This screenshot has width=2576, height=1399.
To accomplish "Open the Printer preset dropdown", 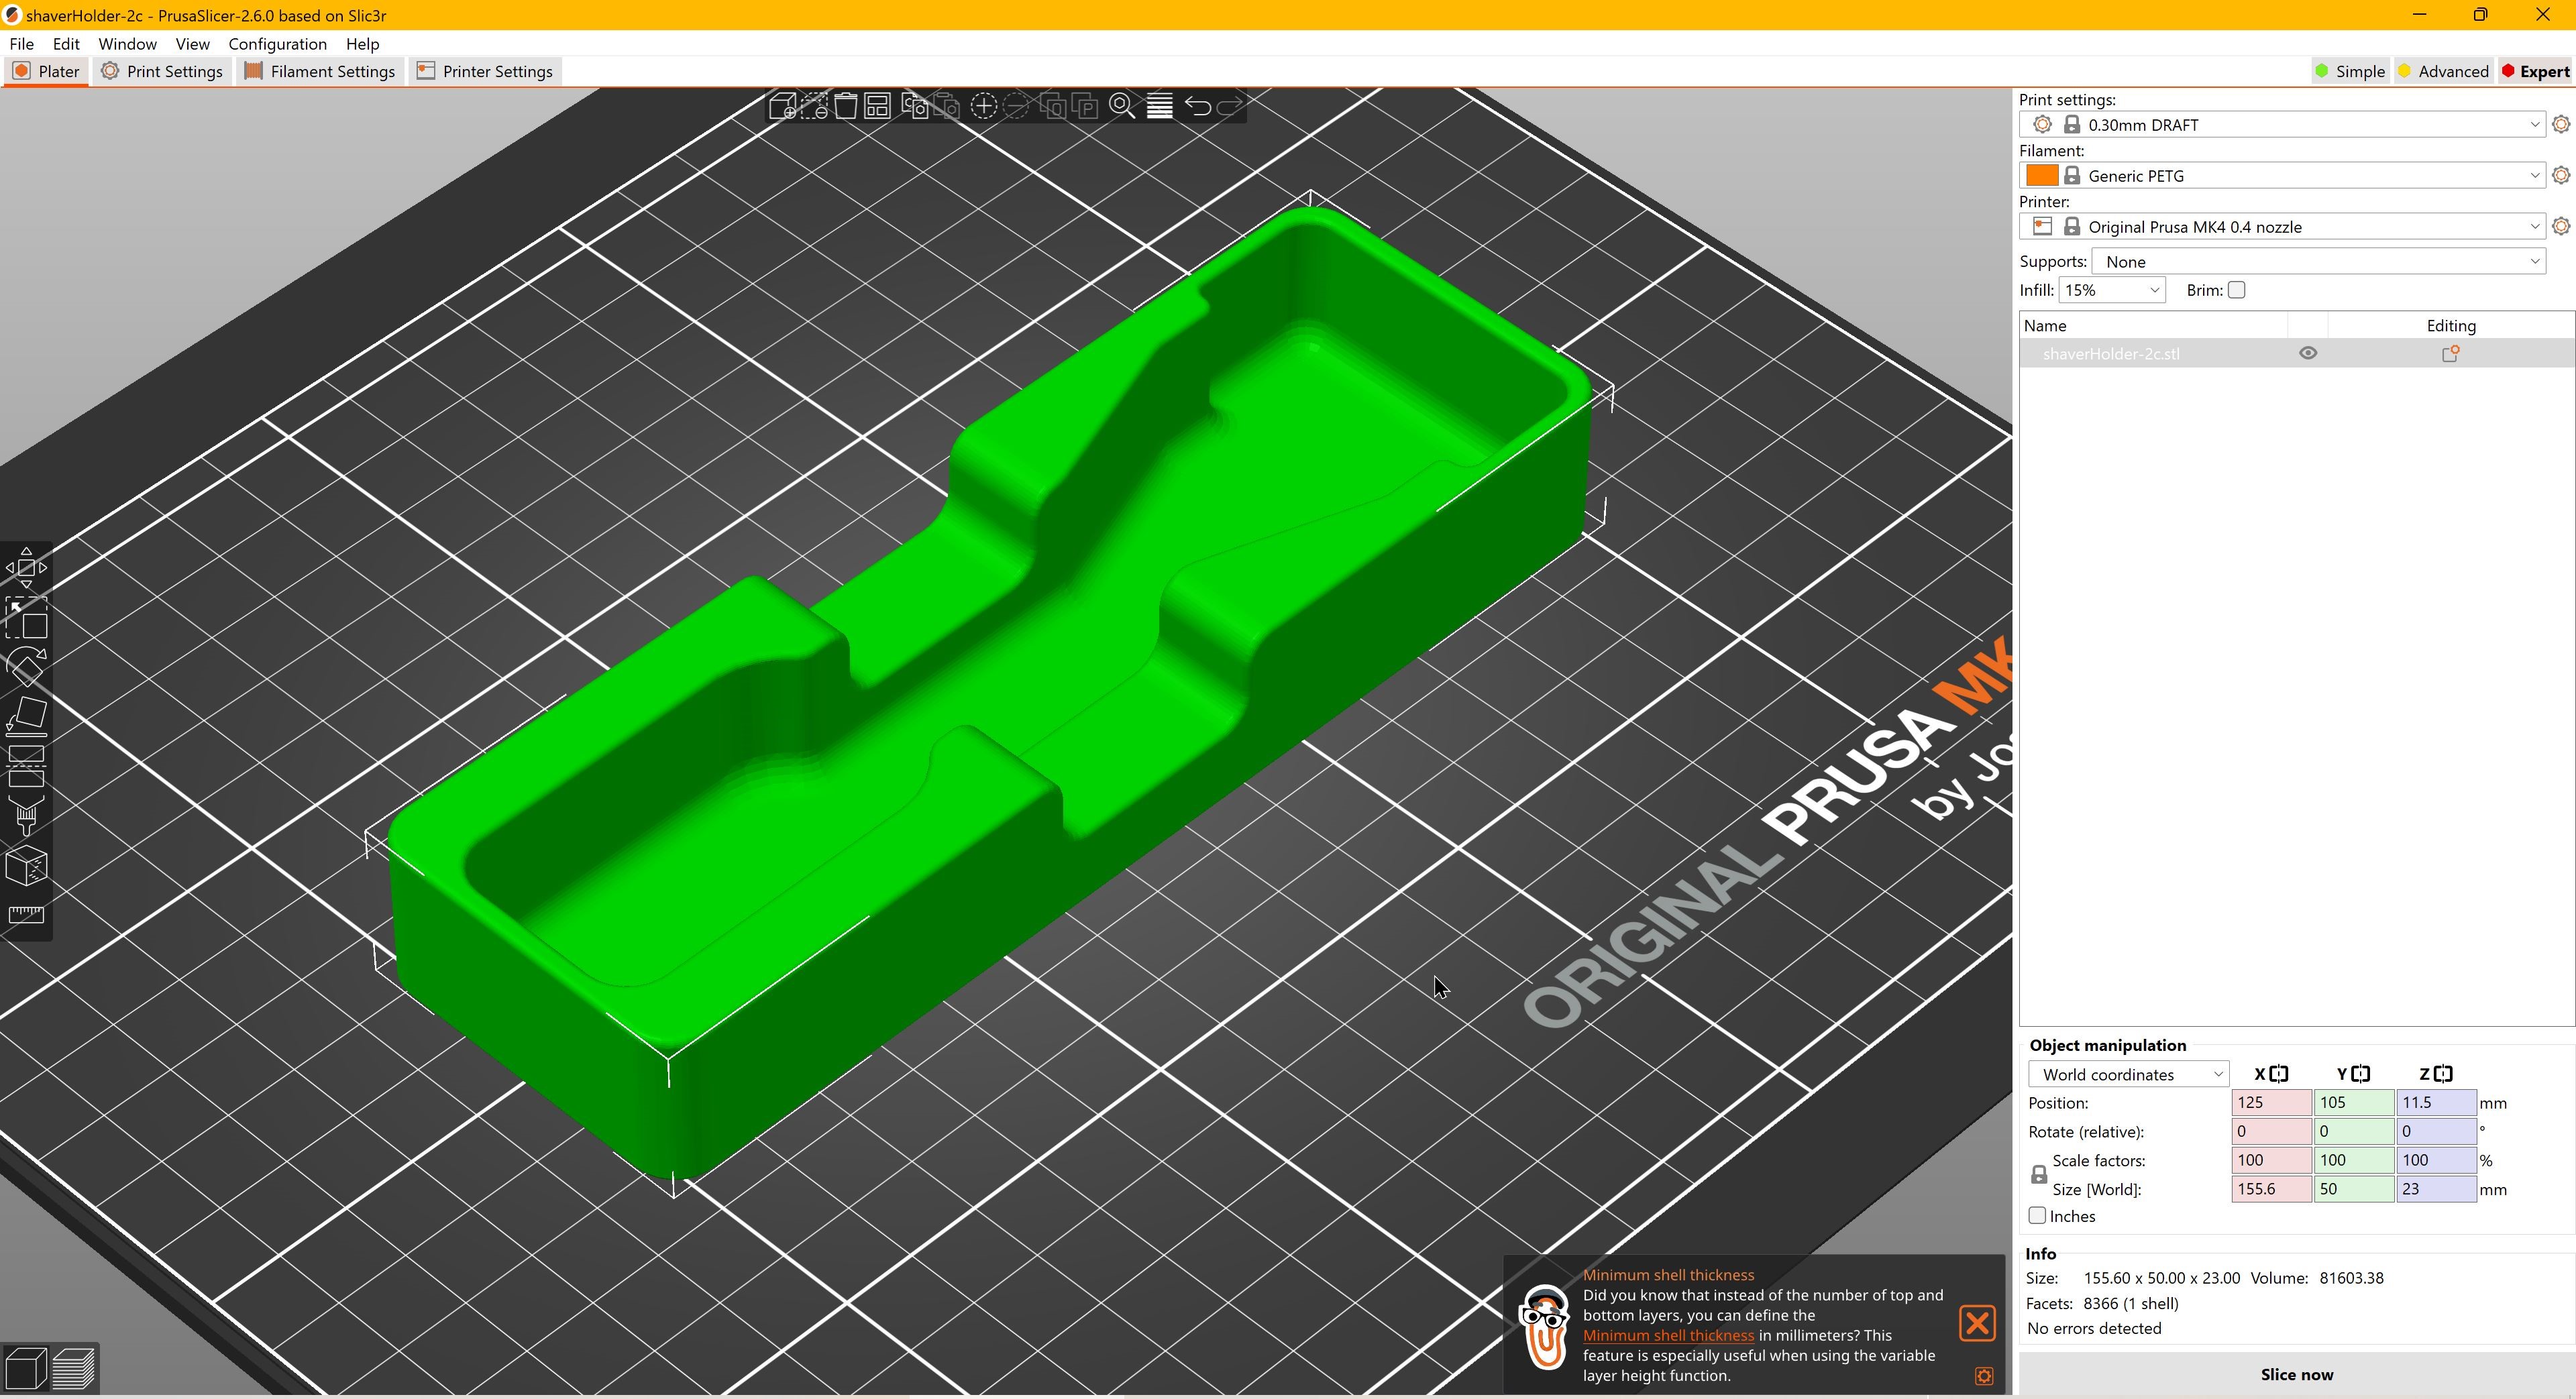I will (2282, 226).
